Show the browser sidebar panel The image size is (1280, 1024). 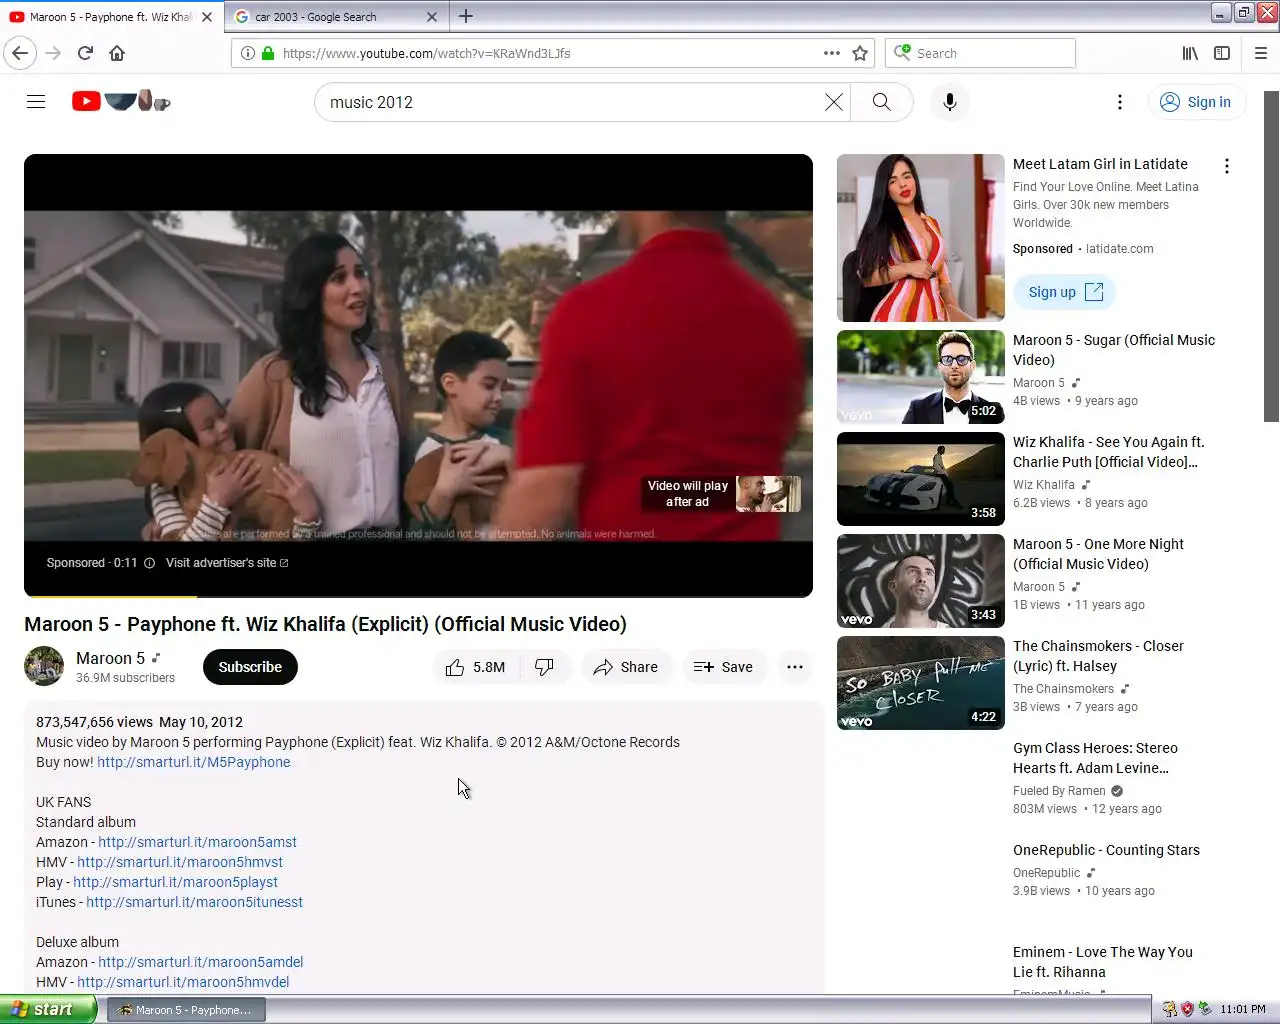pyautogui.click(x=1222, y=53)
